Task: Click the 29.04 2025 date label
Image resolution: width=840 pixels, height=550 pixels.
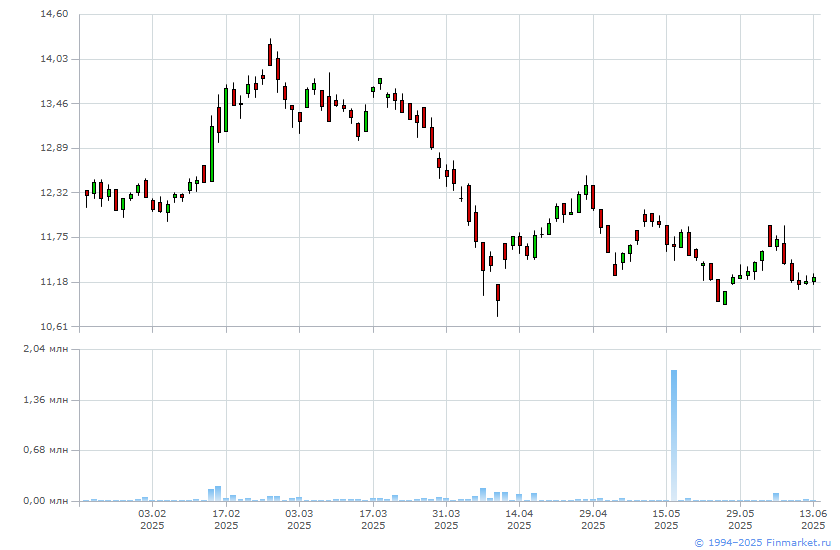Action: [x=593, y=519]
